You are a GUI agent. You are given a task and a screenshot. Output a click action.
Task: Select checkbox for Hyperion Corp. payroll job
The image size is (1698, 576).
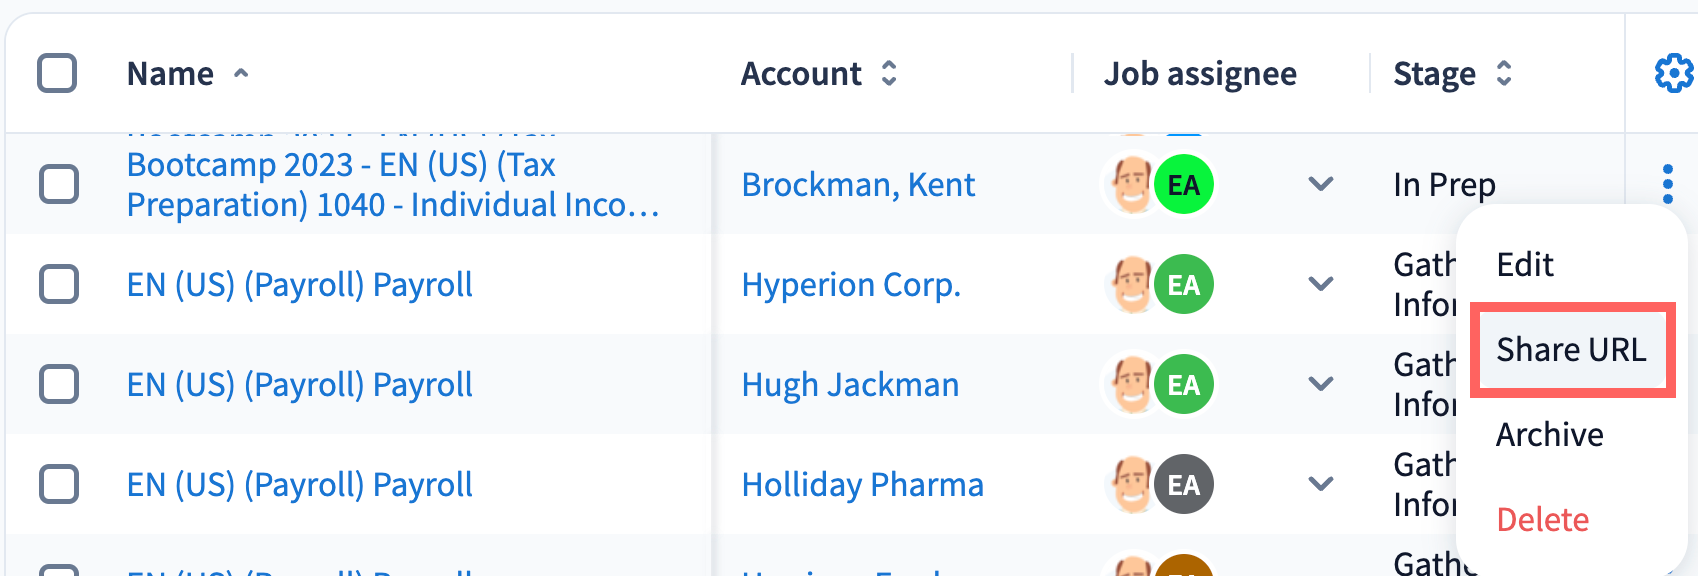click(59, 284)
